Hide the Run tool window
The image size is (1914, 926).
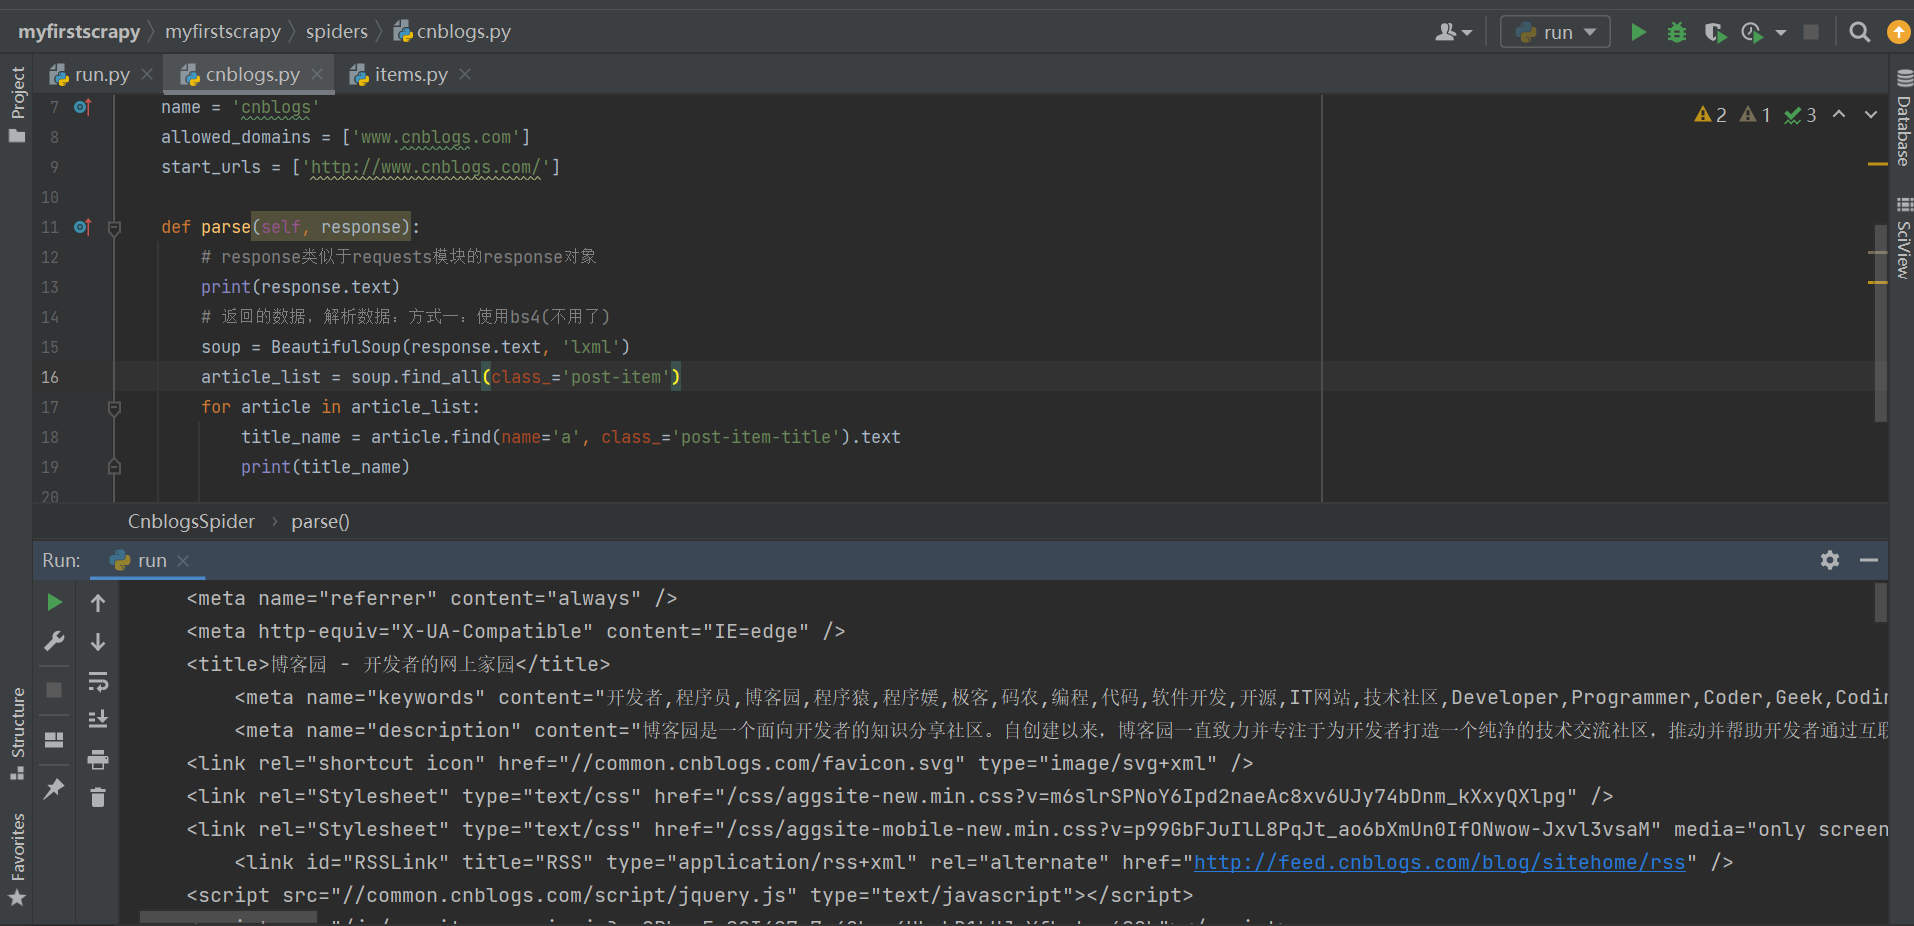pos(1869,560)
